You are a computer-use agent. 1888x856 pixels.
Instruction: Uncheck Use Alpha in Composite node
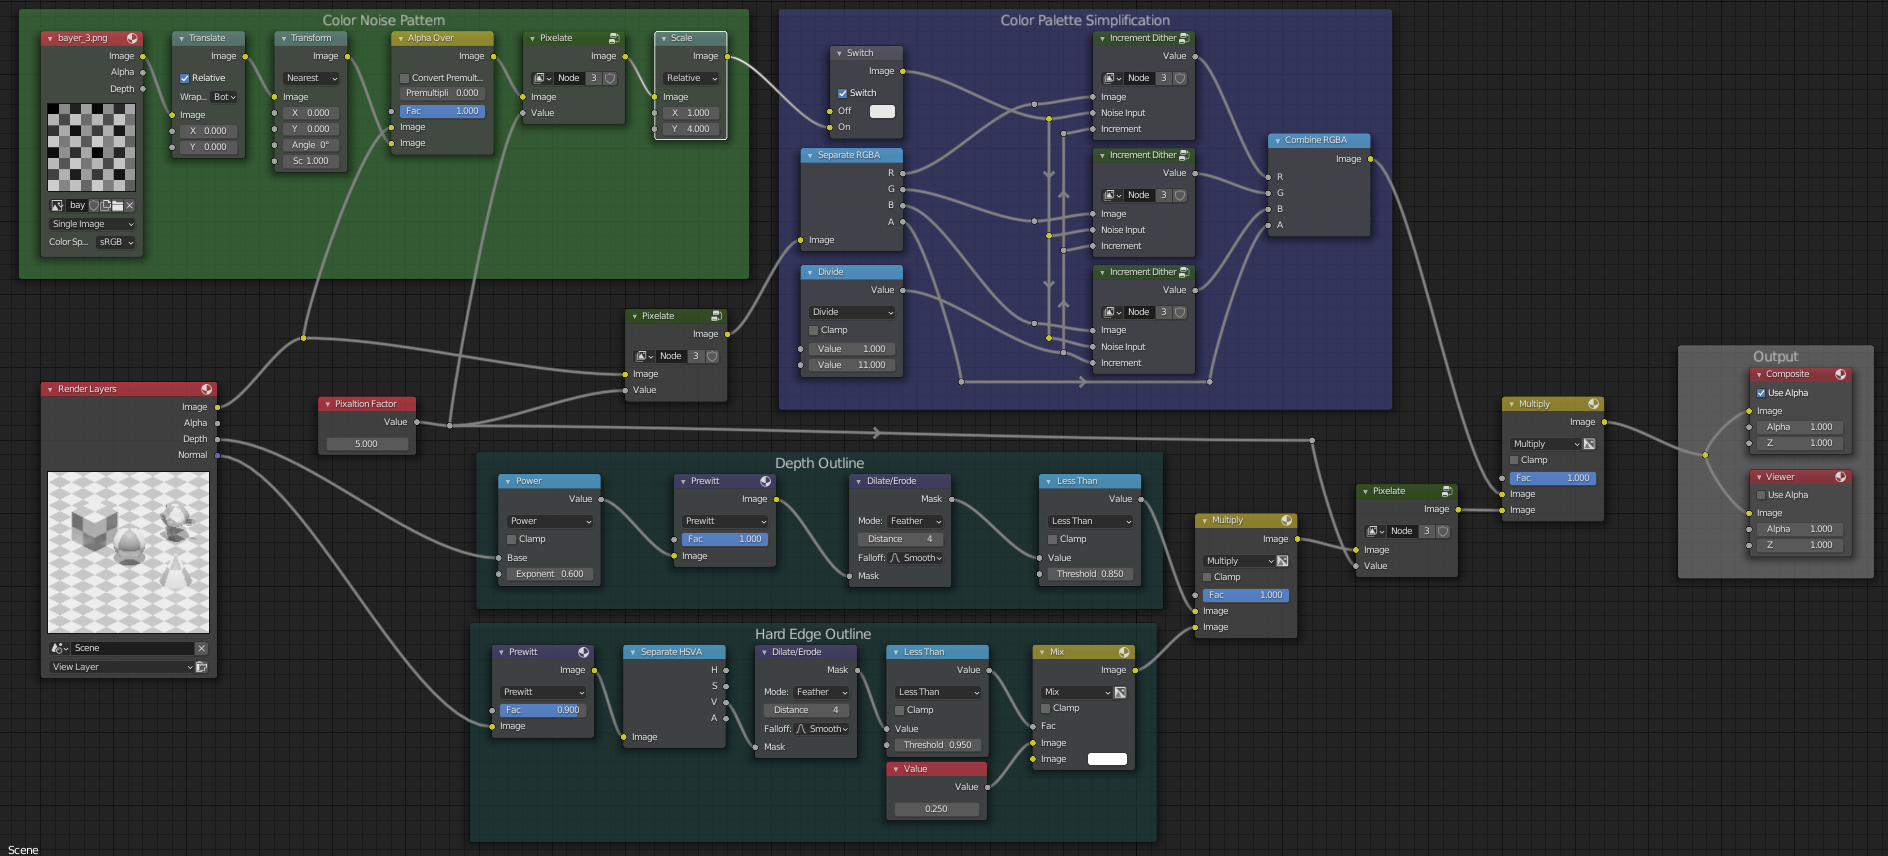tap(1760, 393)
